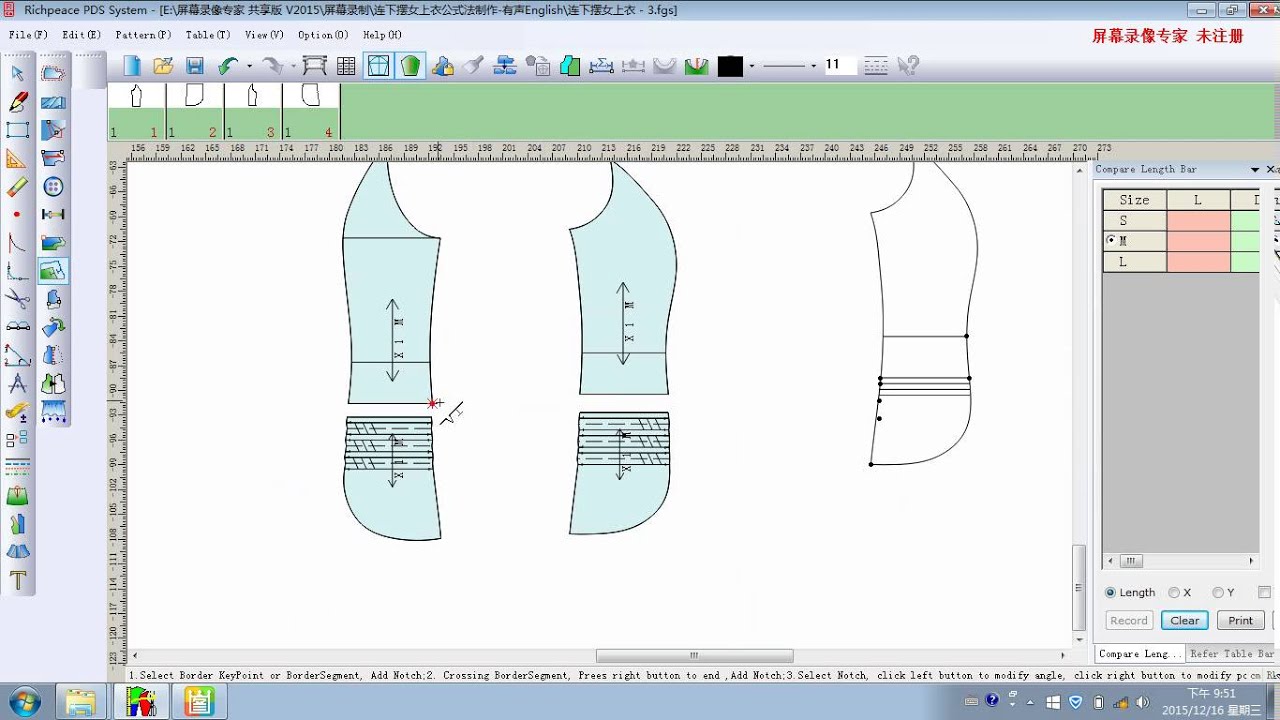The image size is (1280, 720).
Task: Open the Option menu
Action: (323, 35)
